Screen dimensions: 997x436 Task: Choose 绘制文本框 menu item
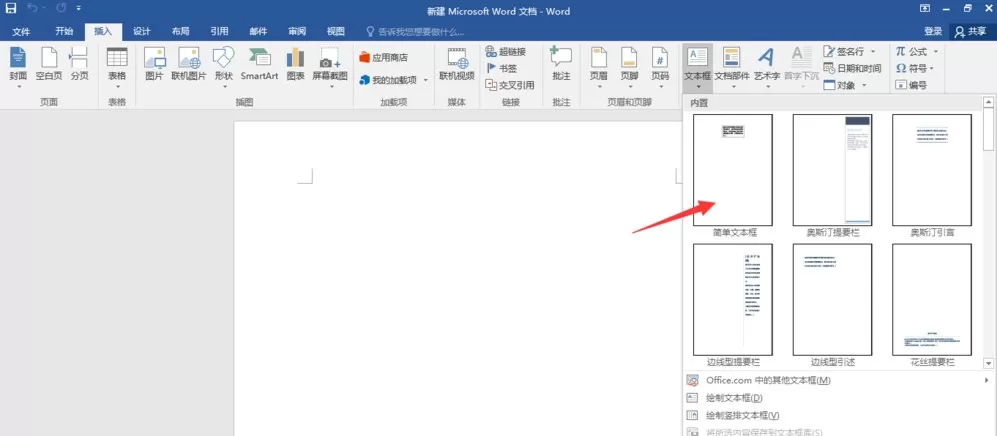838,398
